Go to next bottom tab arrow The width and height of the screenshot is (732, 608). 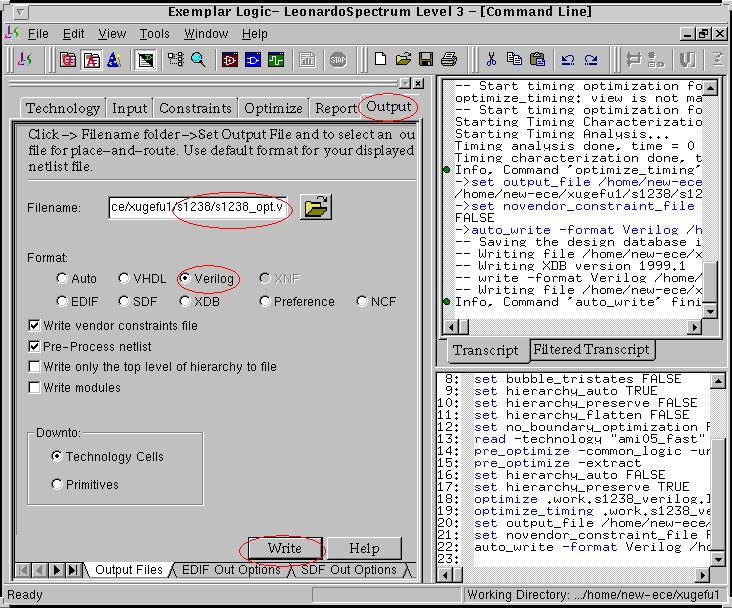[56, 570]
